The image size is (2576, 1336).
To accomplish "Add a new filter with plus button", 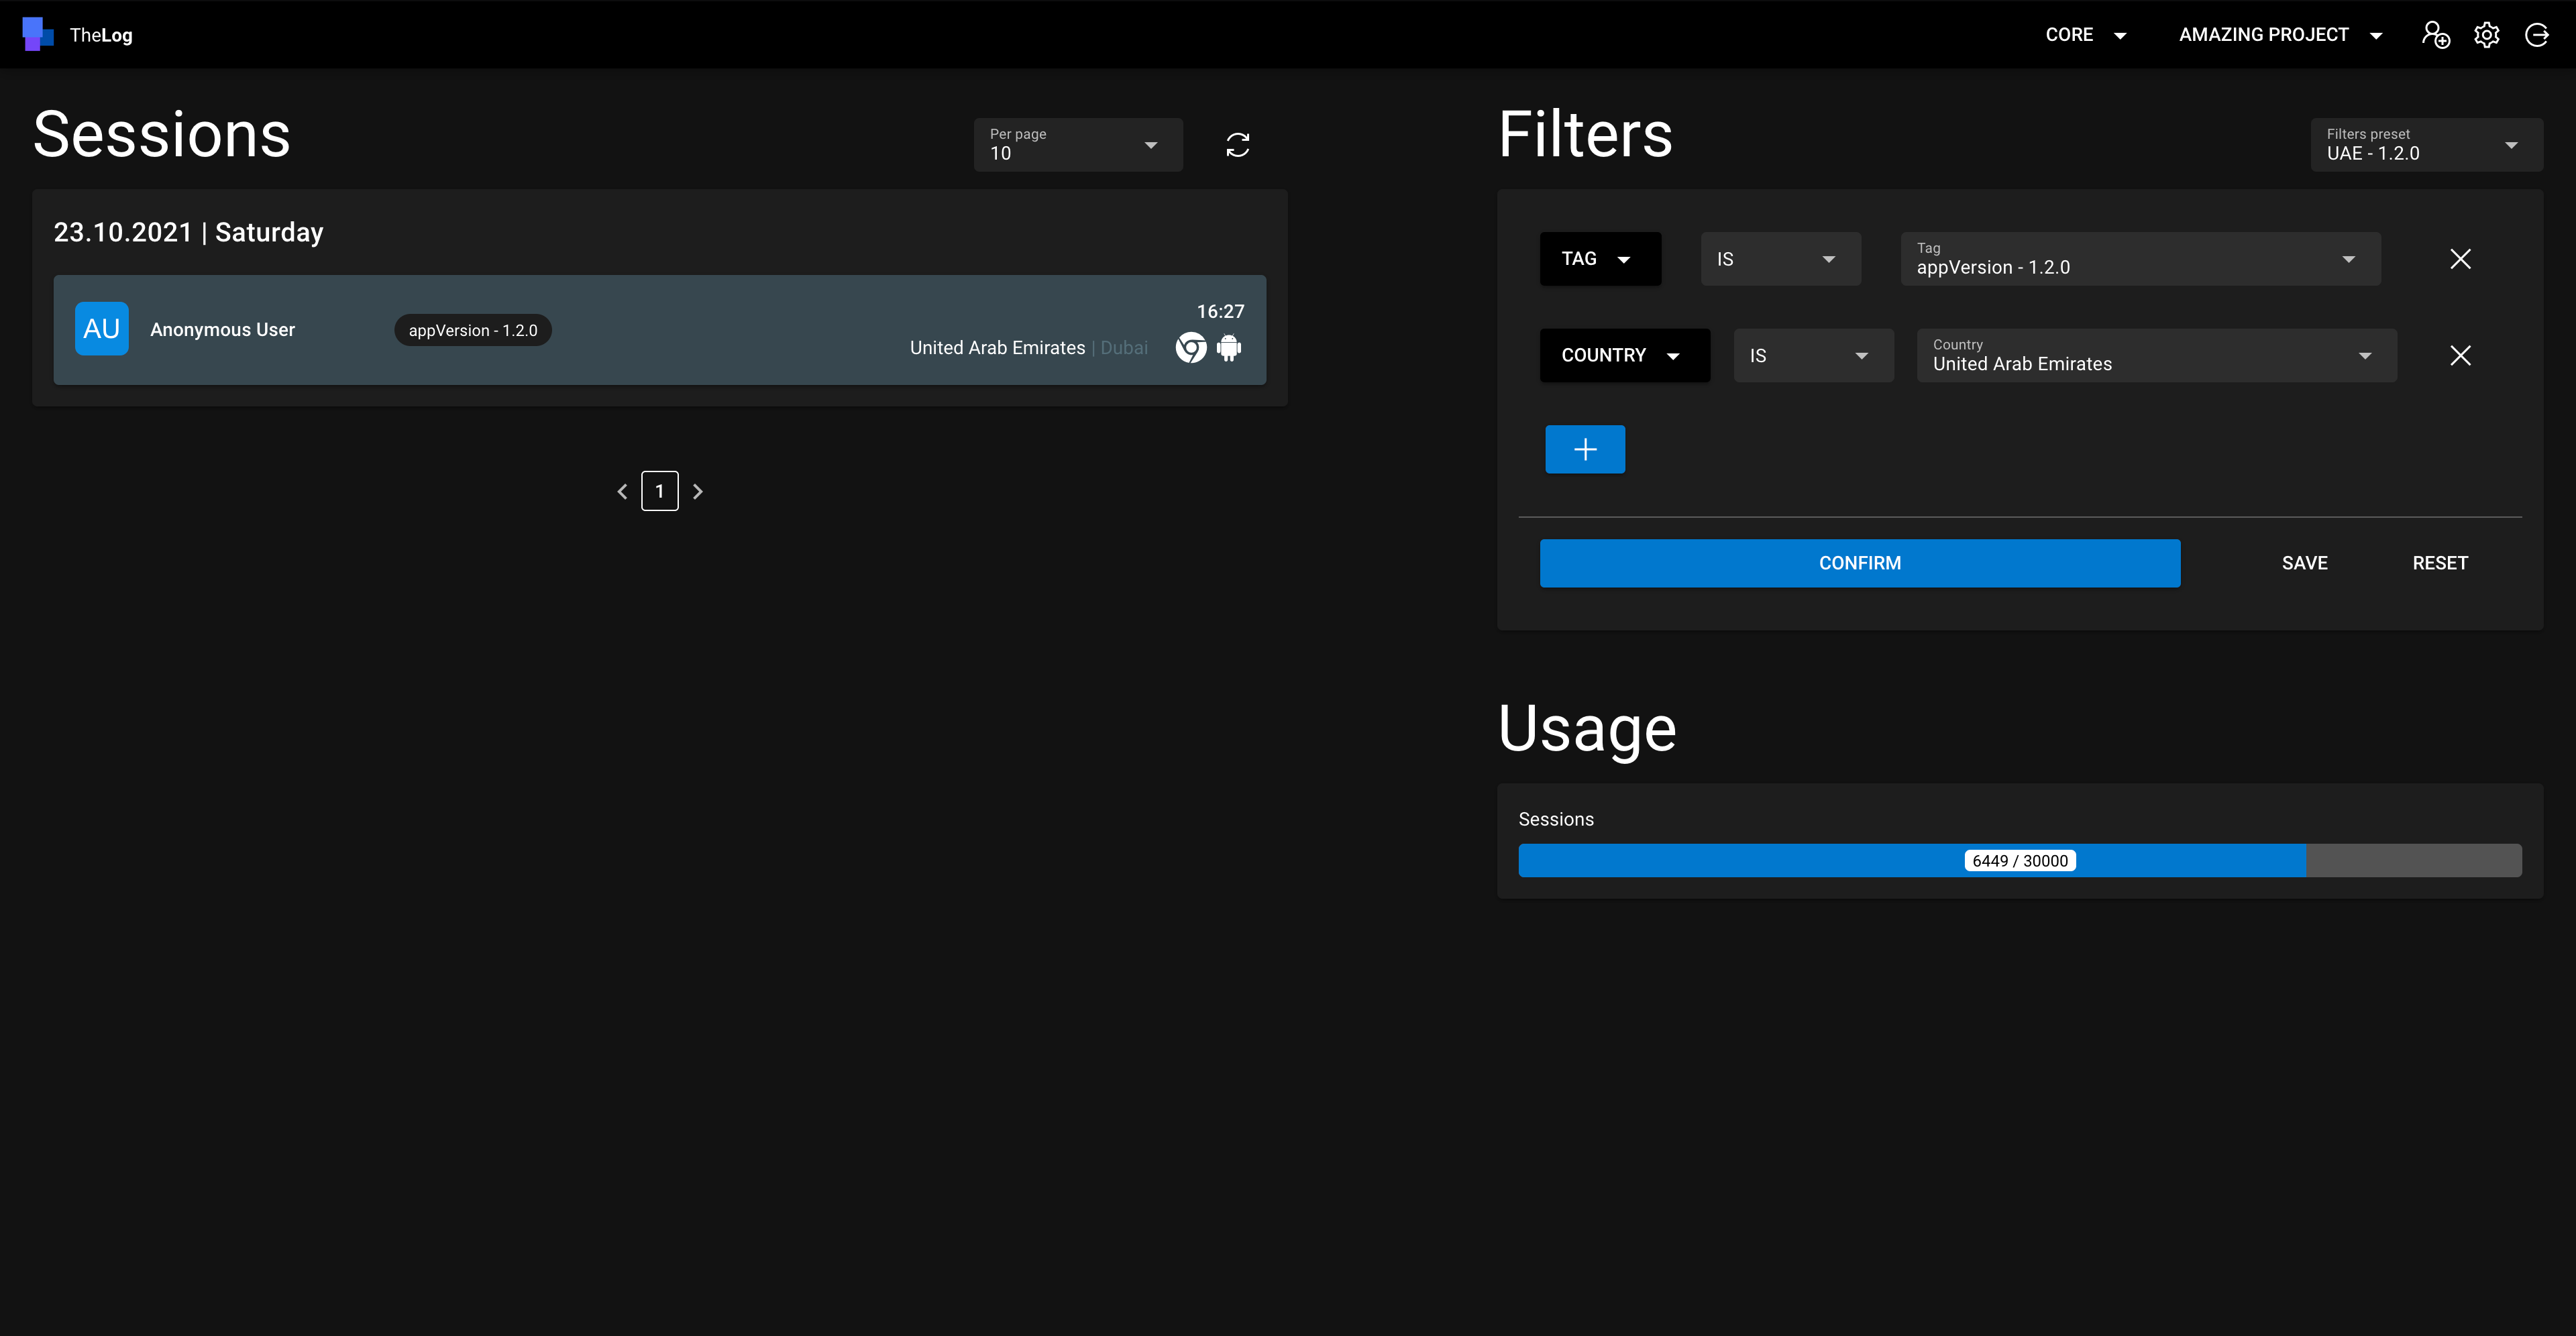I will point(1584,449).
